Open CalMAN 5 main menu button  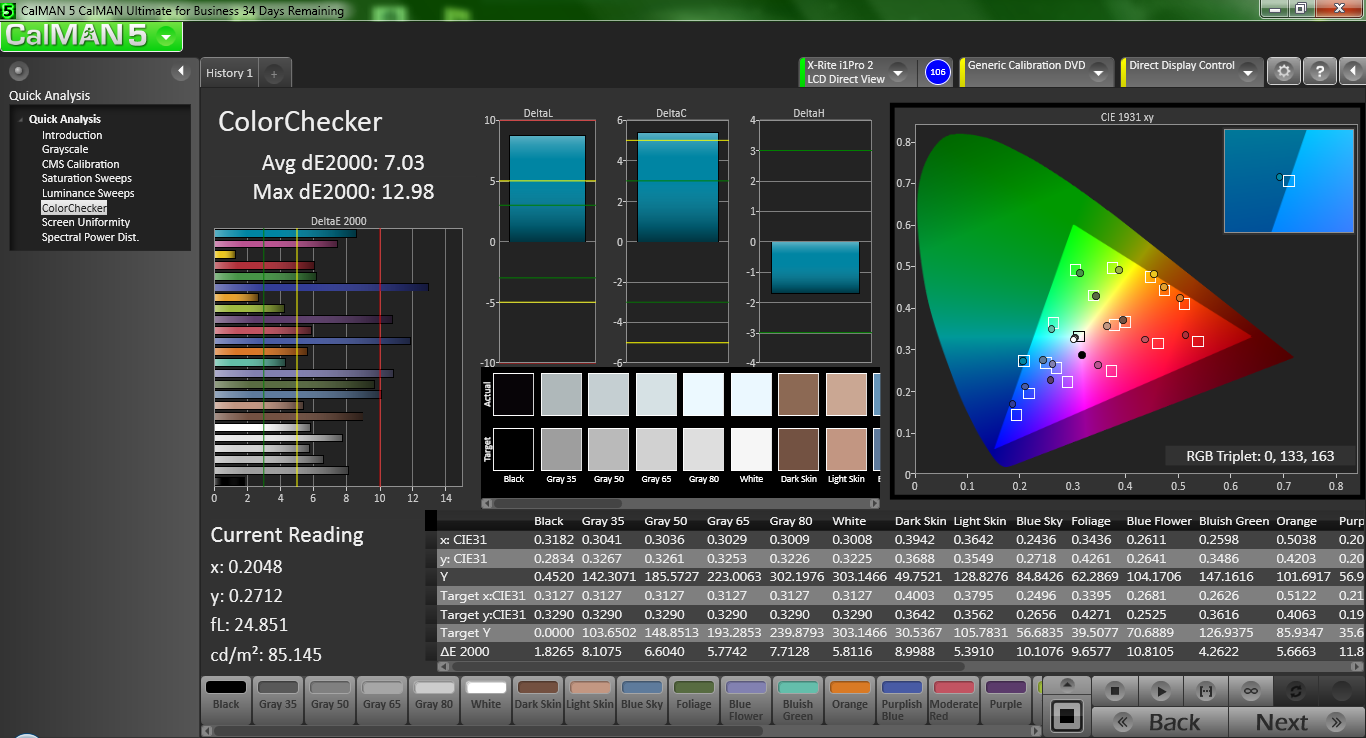coord(92,36)
